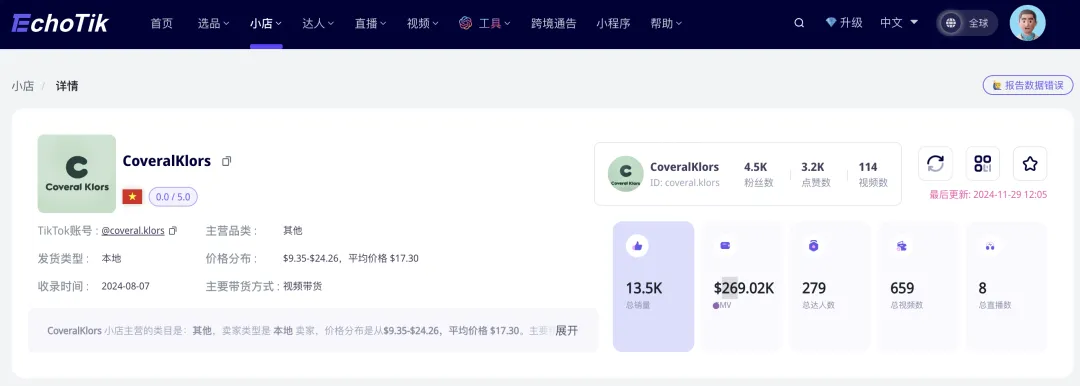Expand description with 展开
1080x386 pixels.
[567, 330]
